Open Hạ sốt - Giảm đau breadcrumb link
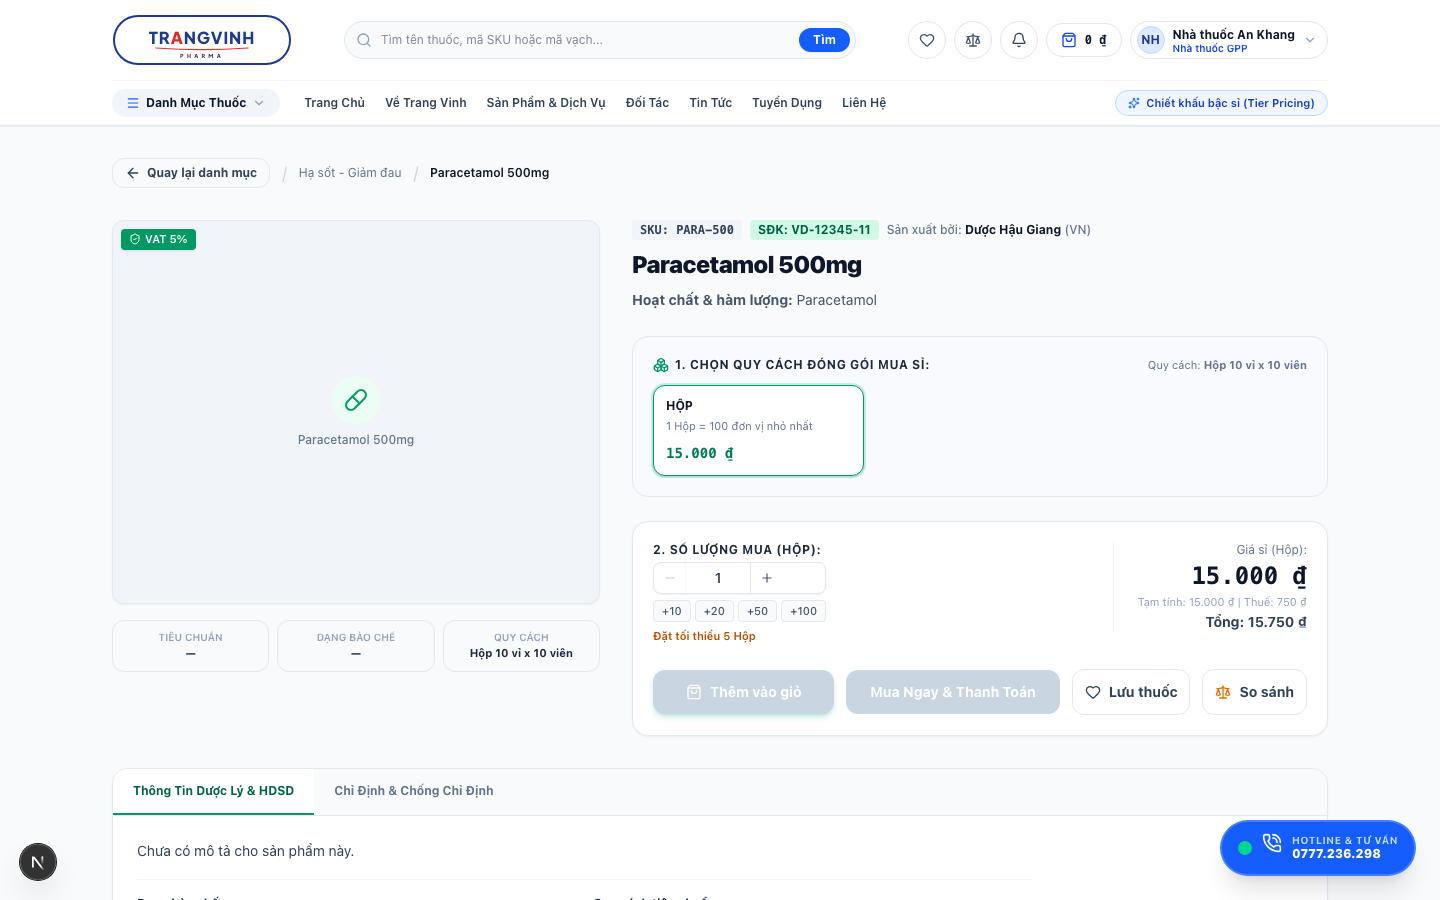This screenshot has height=900, width=1440. coord(350,173)
